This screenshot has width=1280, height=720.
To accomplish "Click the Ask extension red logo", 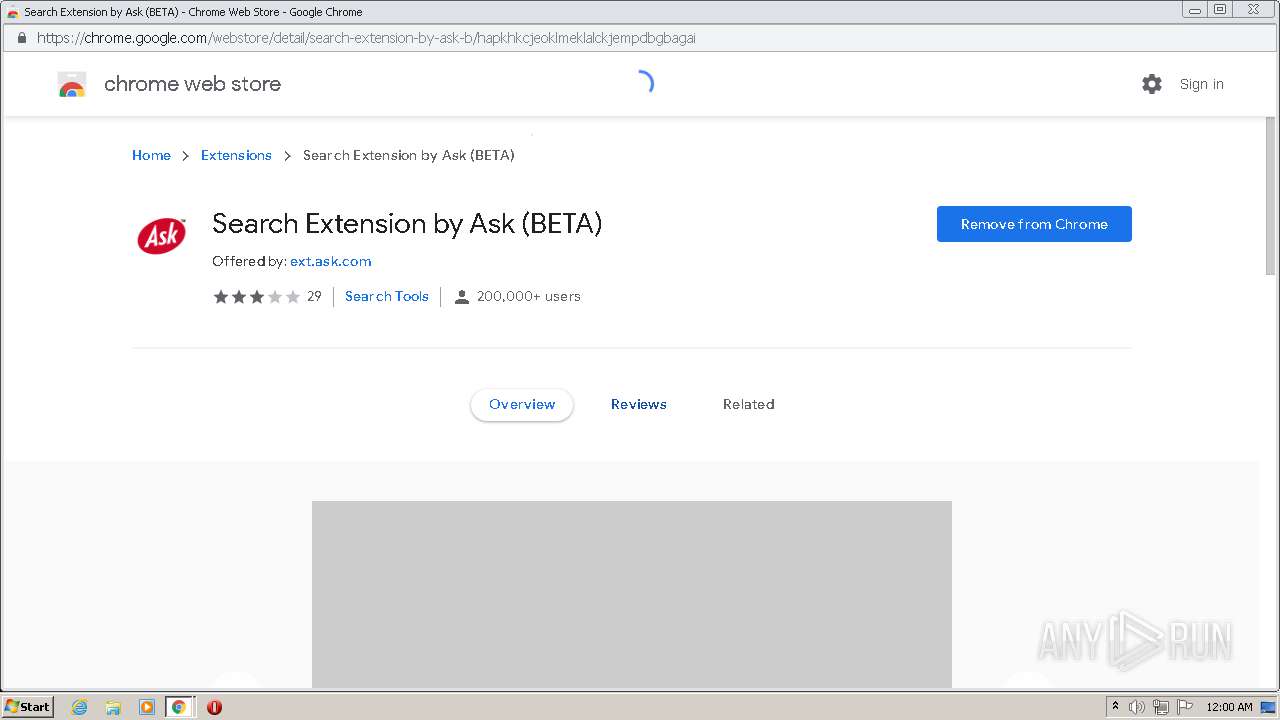I will tap(161, 236).
